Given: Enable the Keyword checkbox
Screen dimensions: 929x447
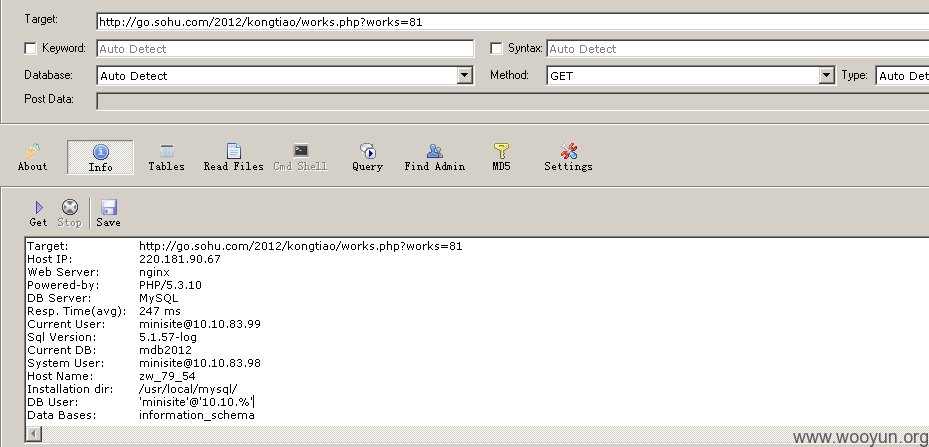Looking at the screenshot, I should [x=30, y=48].
